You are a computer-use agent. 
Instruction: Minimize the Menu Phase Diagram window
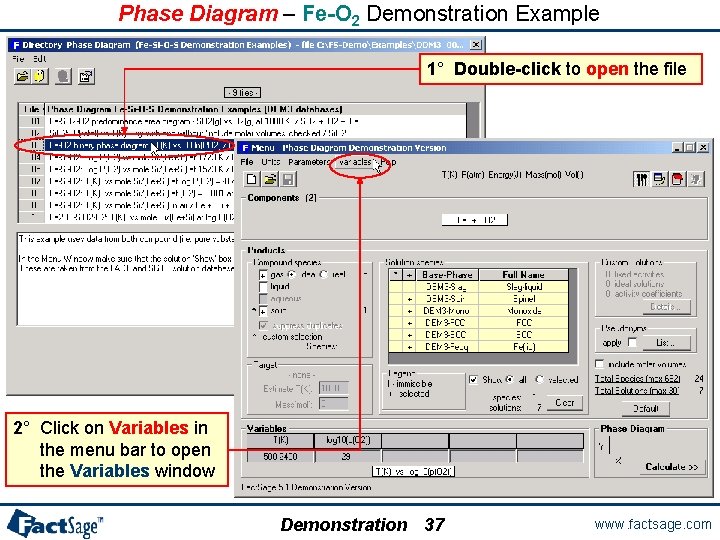[x=677, y=147]
